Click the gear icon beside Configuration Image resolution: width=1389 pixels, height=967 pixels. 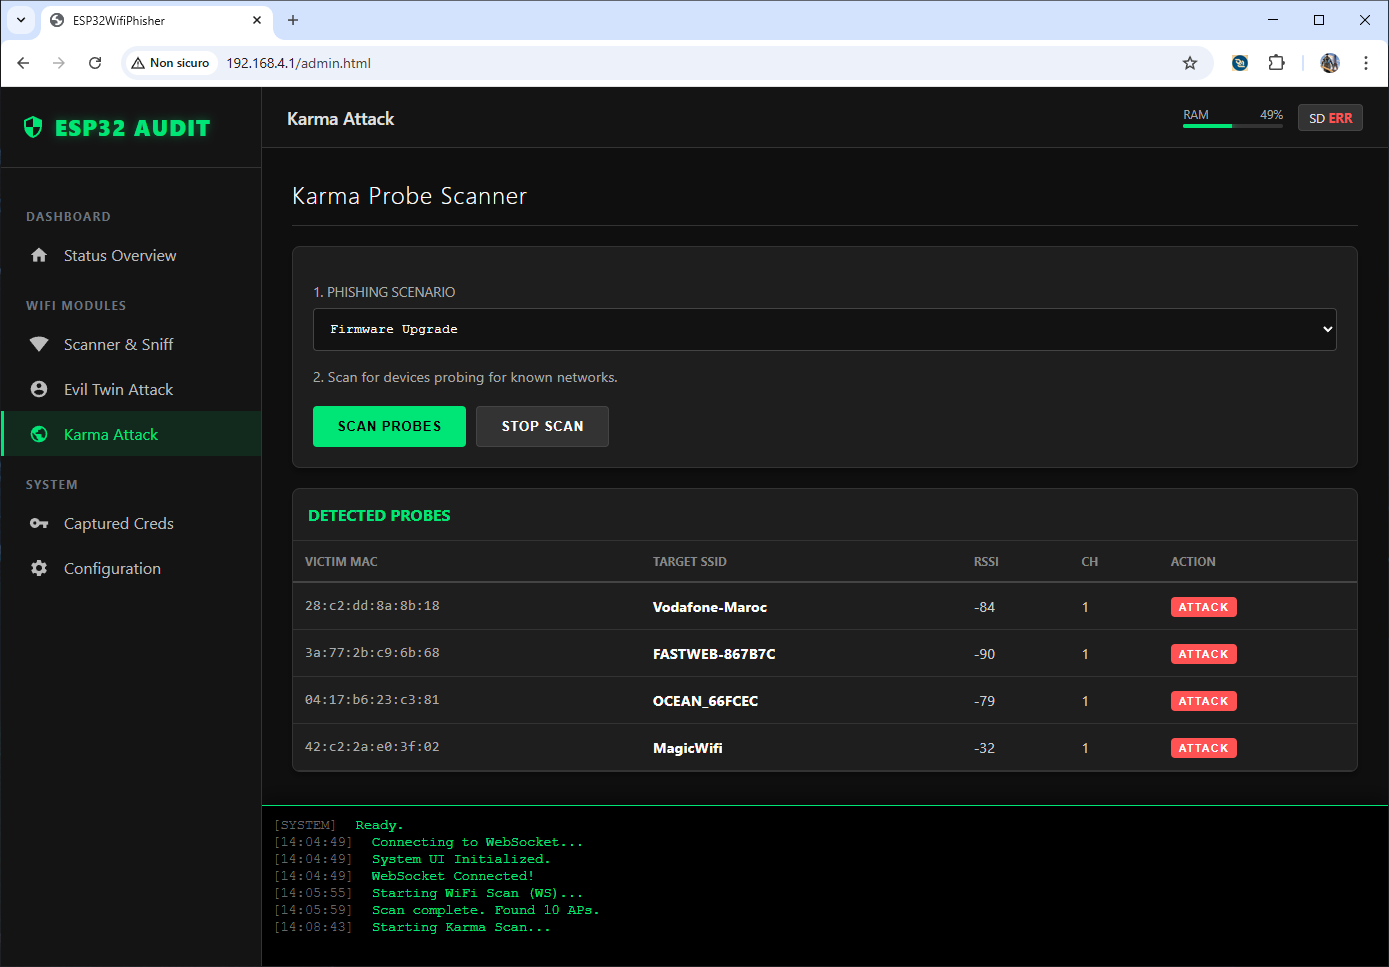(39, 568)
